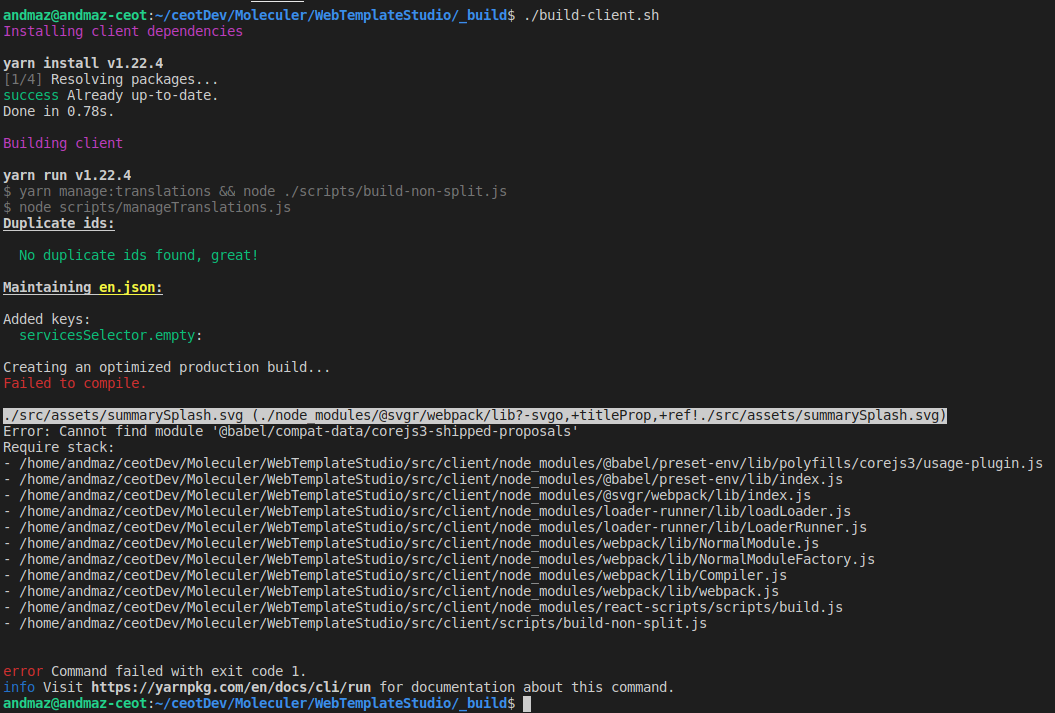Click the 'yarn manage:translations' command line
Image resolution: width=1055 pixels, height=713 pixels.
pyautogui.click(x=255, y=192)
